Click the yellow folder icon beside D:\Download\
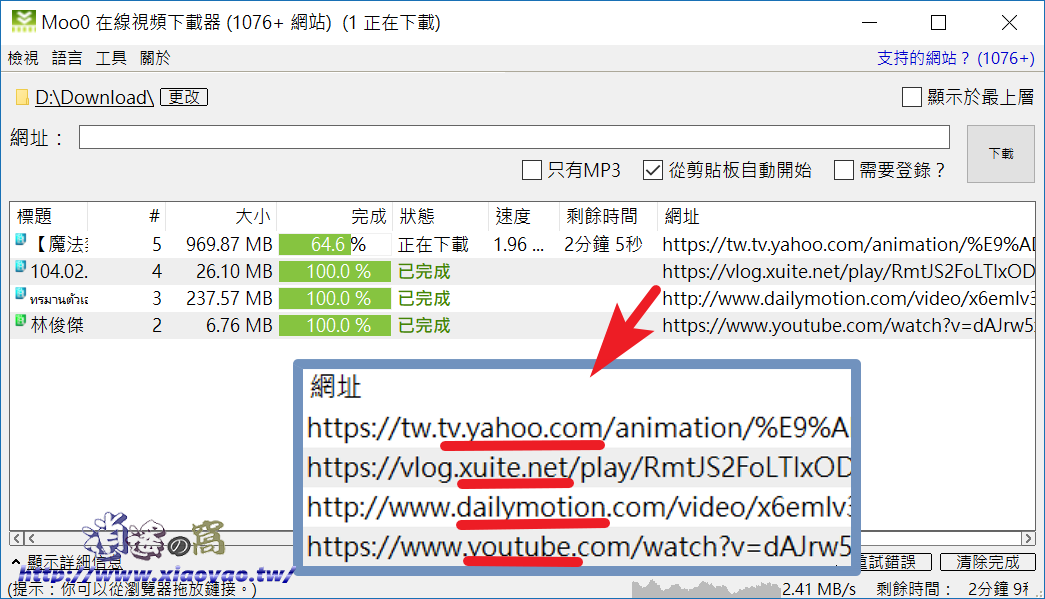Viewport: 1045px width, 599px height. pos(22,97)
